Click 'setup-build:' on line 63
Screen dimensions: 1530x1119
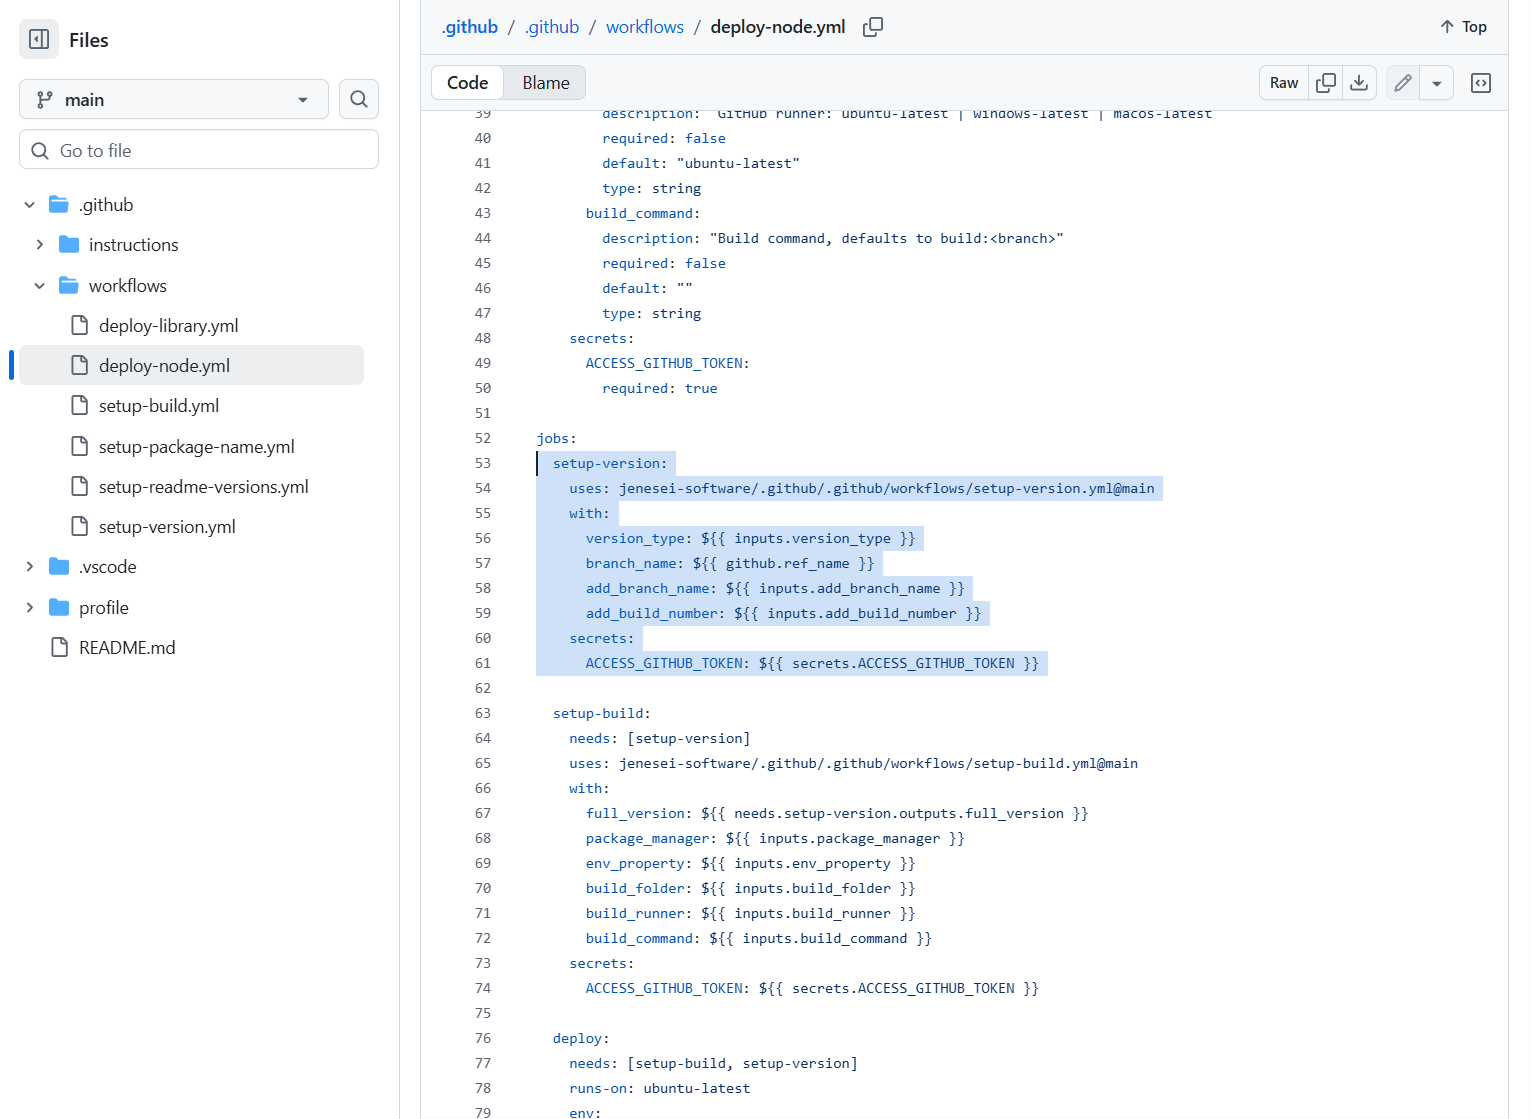pyautogui.click(x=602, y=713)
